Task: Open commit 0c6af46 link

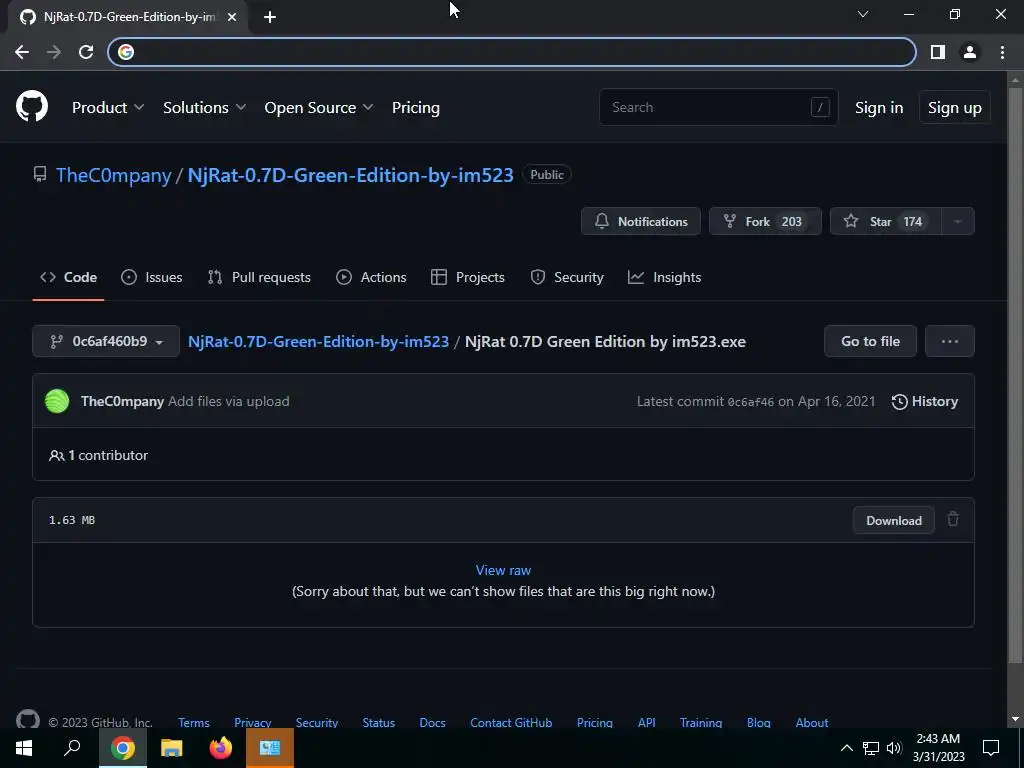Action: 750,402
